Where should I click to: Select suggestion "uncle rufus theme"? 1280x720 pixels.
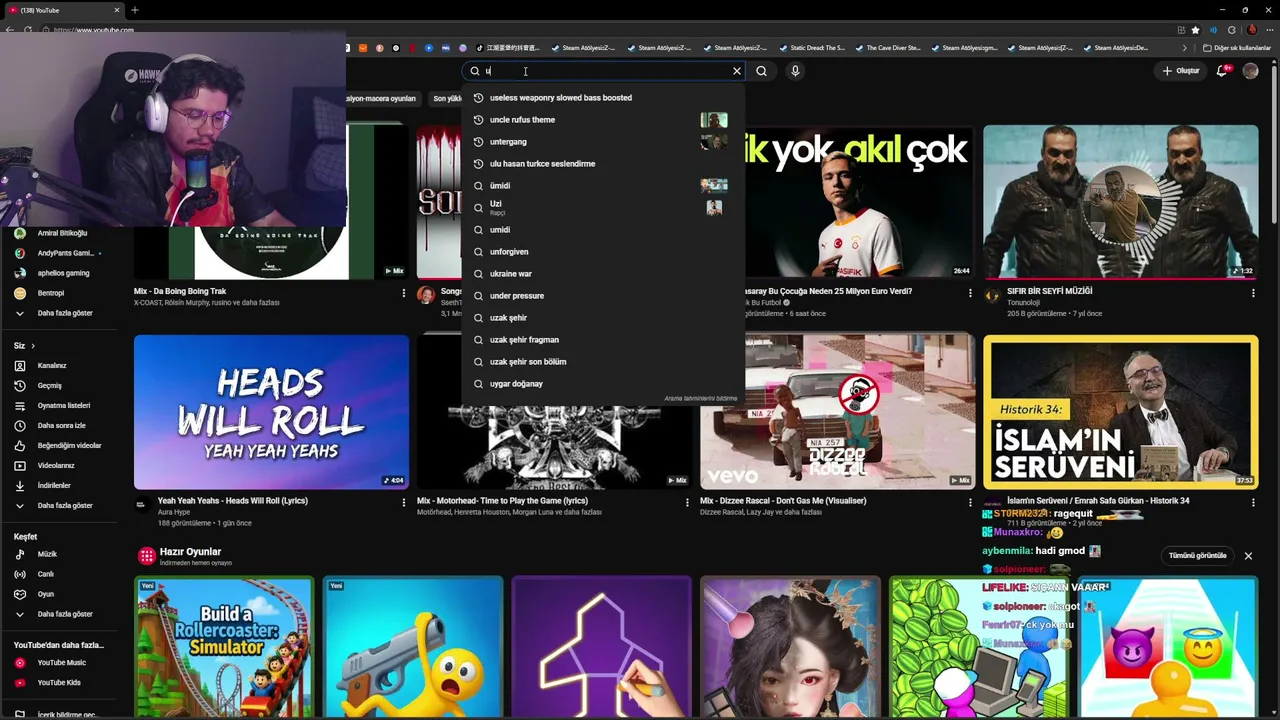click(x=603, y=120)
